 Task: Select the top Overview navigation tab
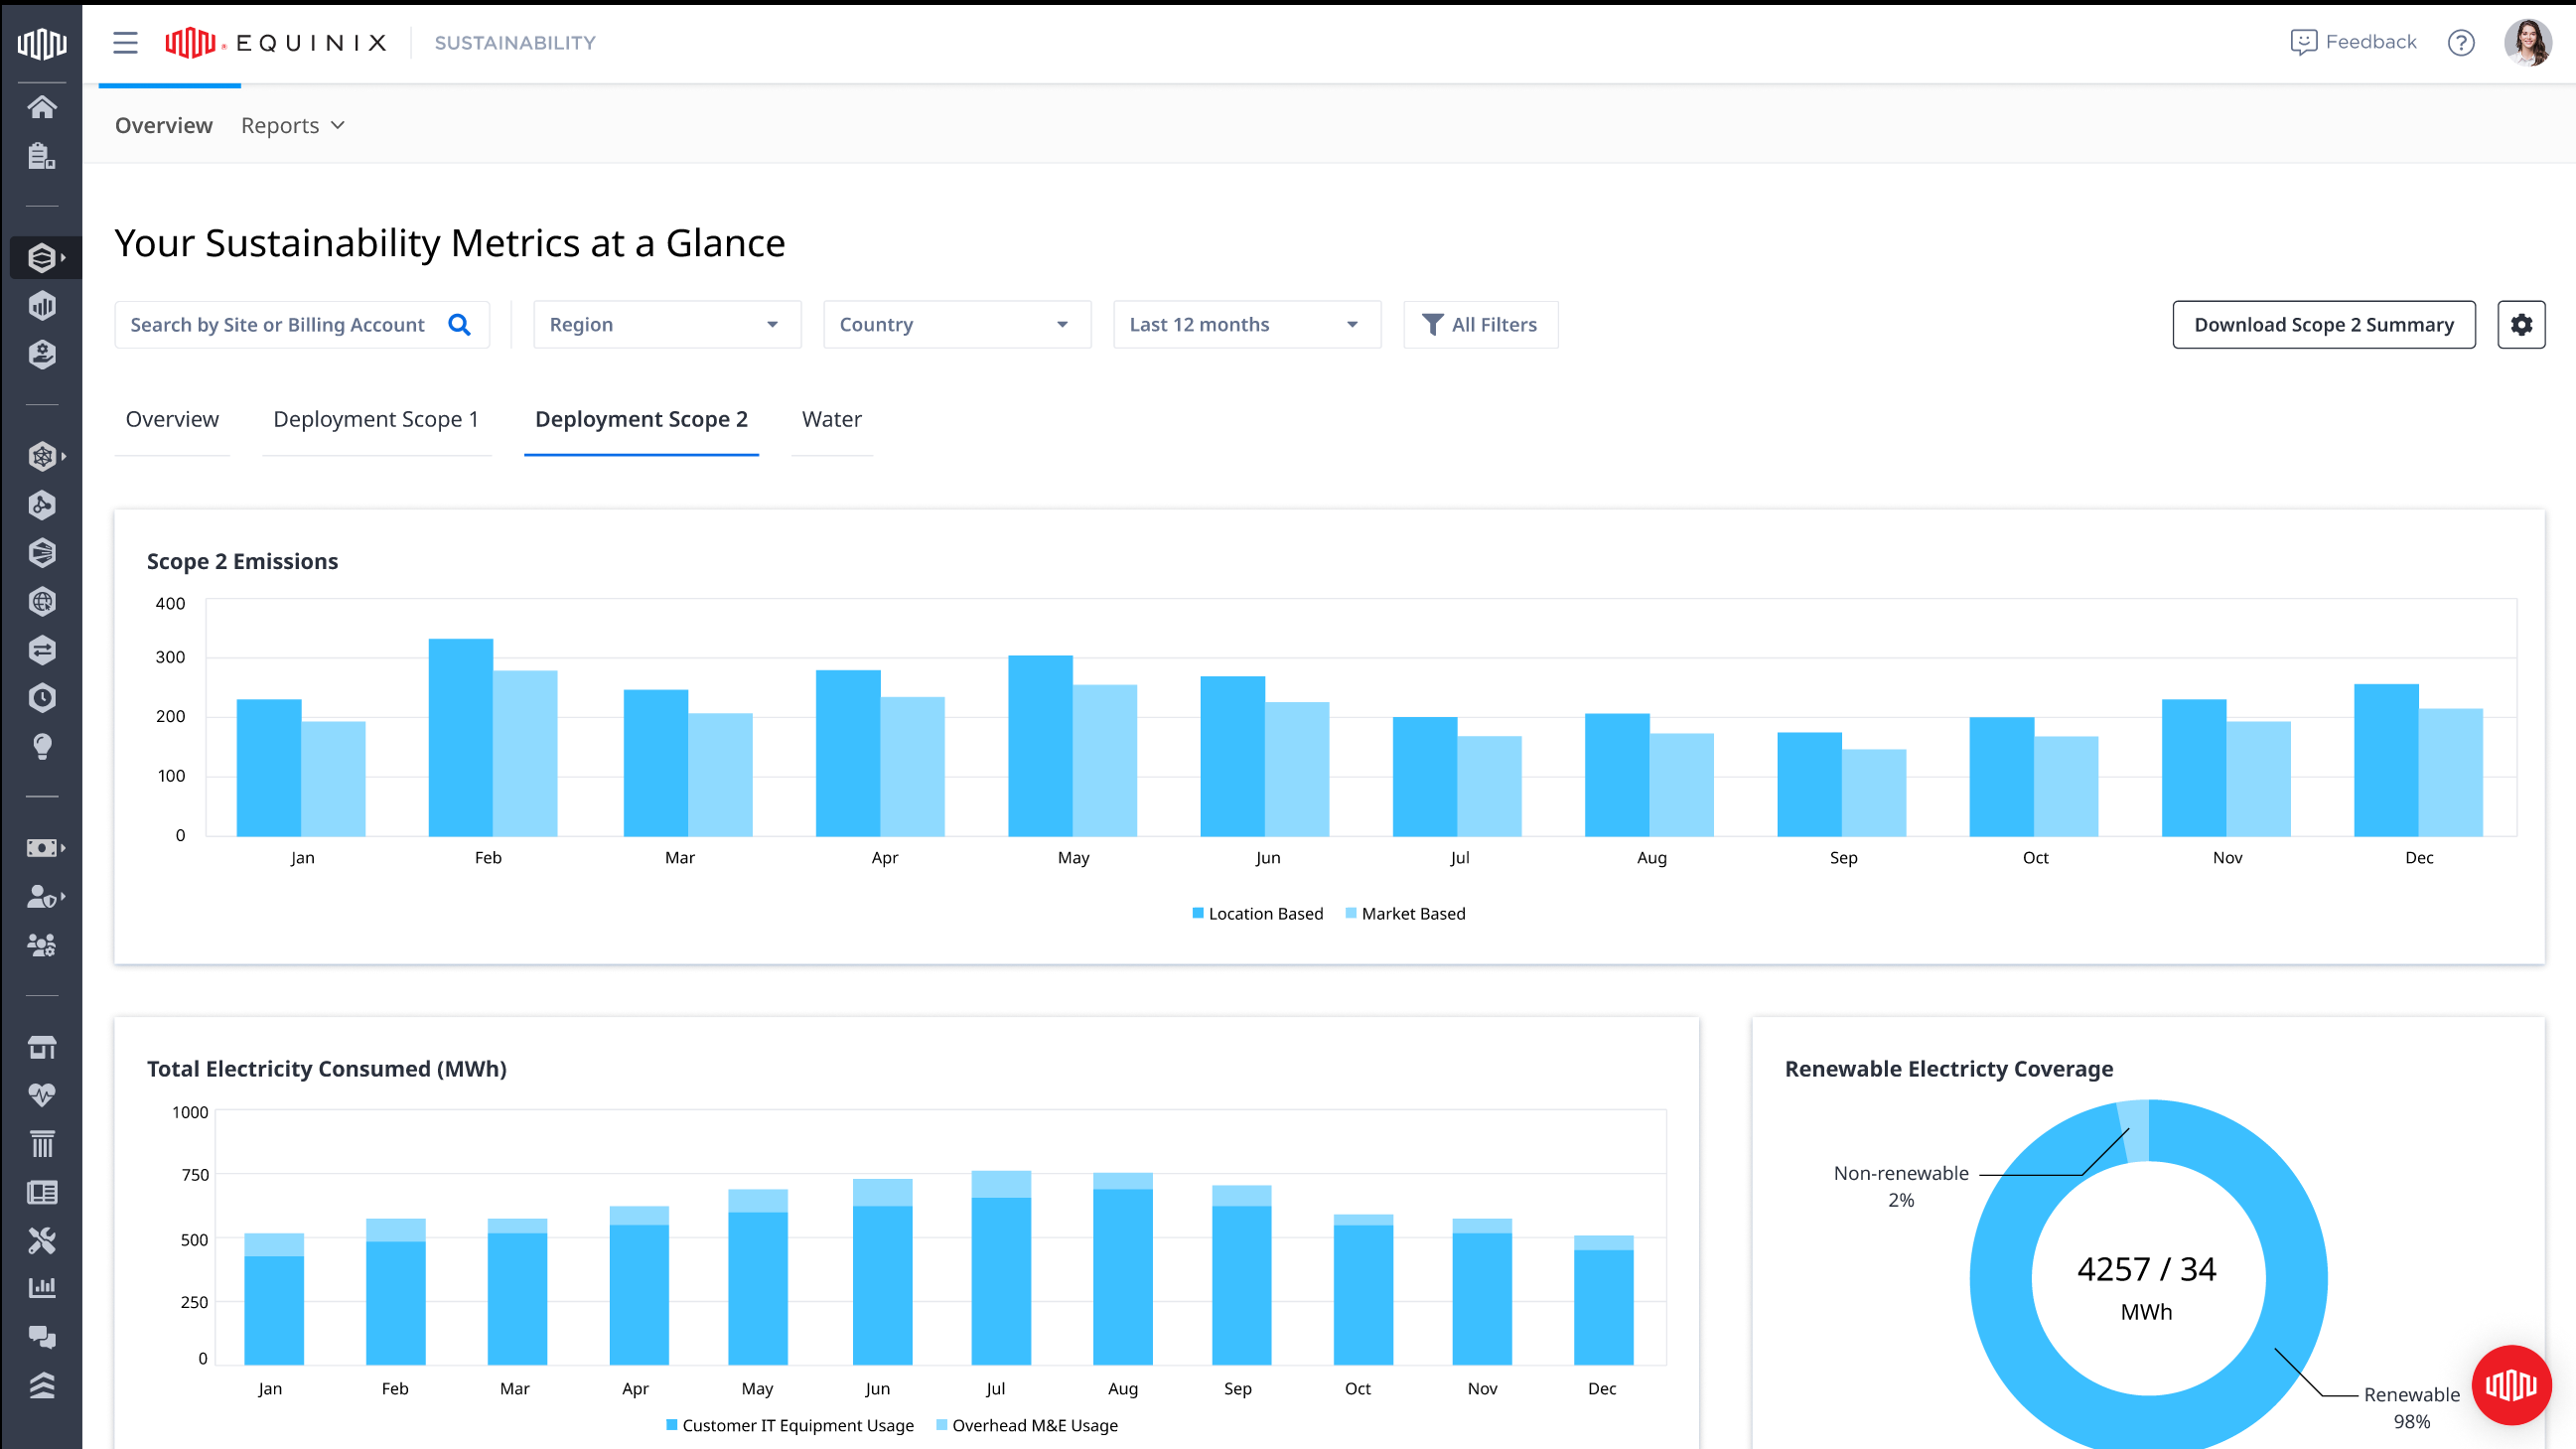(x=164, y=125)
